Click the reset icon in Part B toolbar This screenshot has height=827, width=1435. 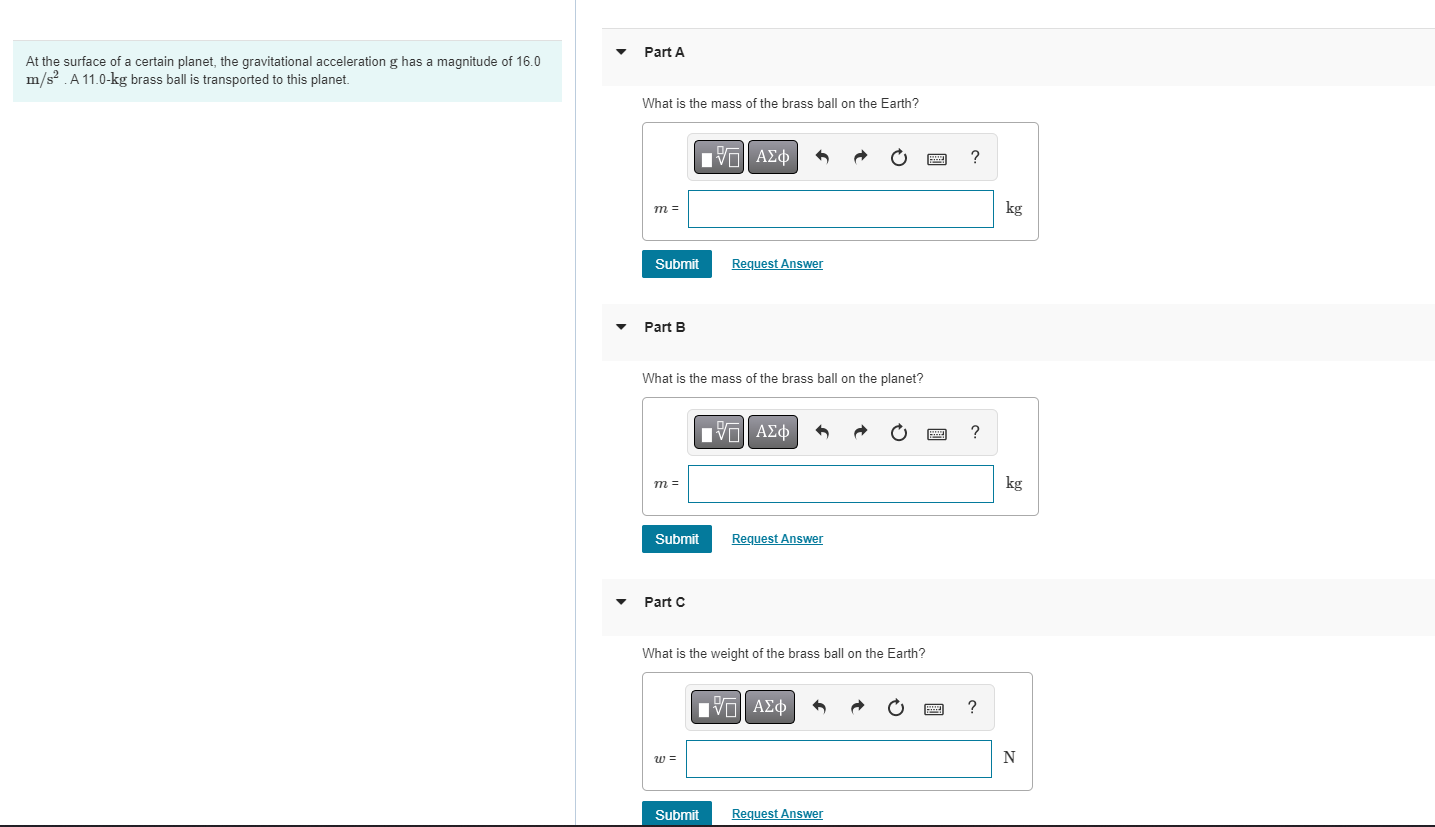[x=898, y=432]
